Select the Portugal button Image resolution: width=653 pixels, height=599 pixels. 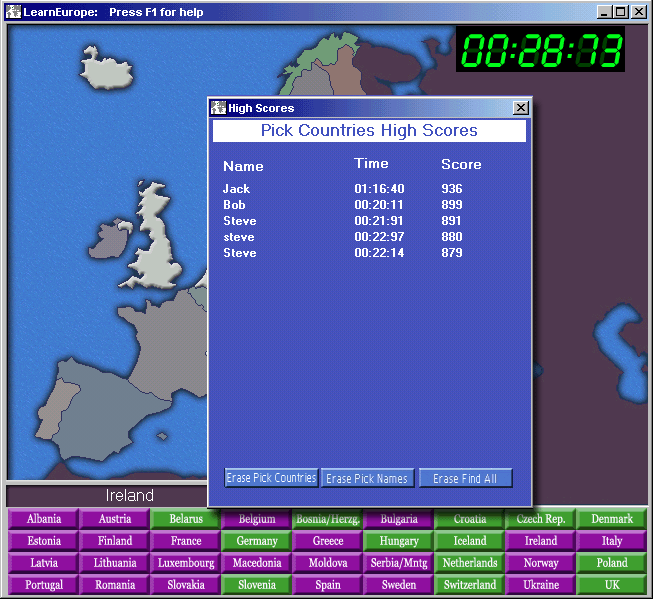coord(44,585)
